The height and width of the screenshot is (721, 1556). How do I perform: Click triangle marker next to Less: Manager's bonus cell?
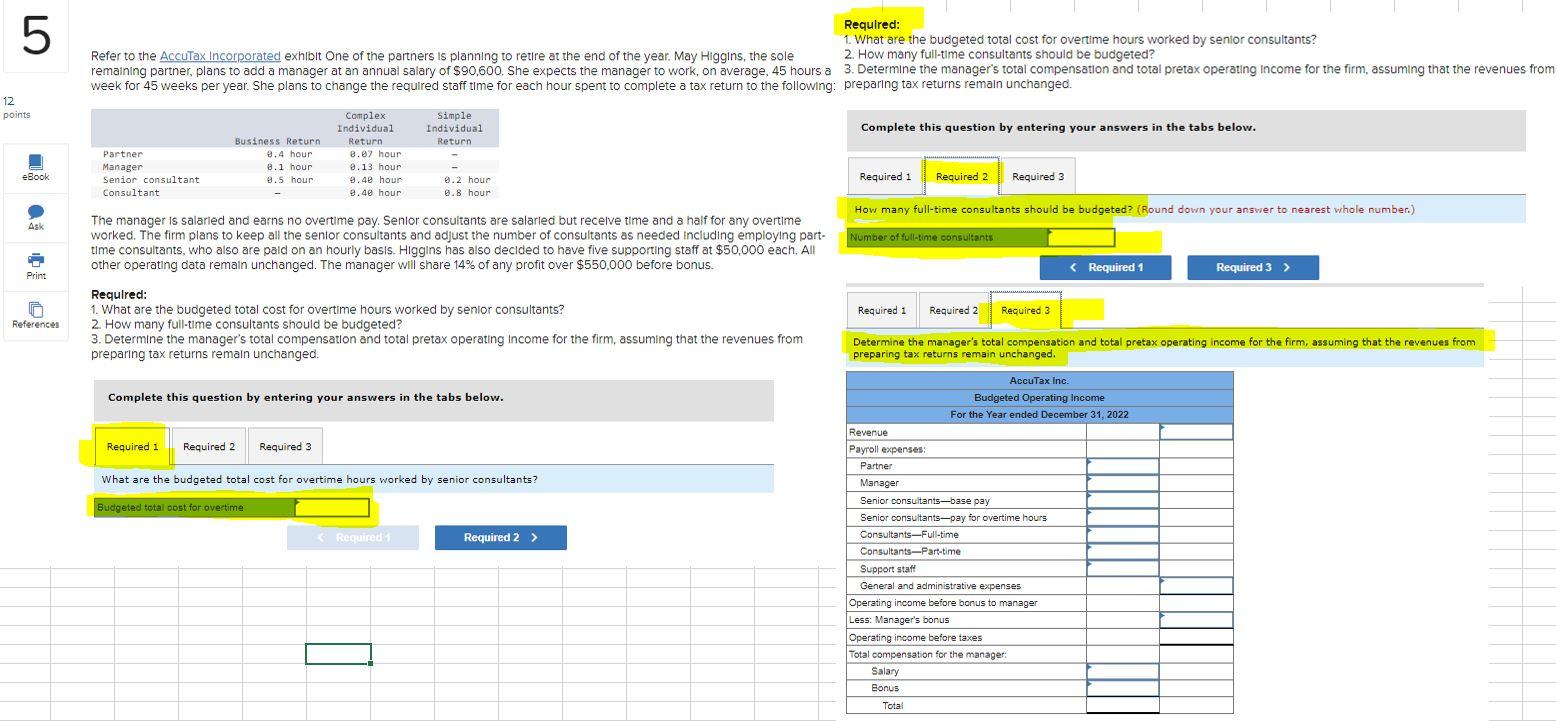click(x=1161, y=616)
